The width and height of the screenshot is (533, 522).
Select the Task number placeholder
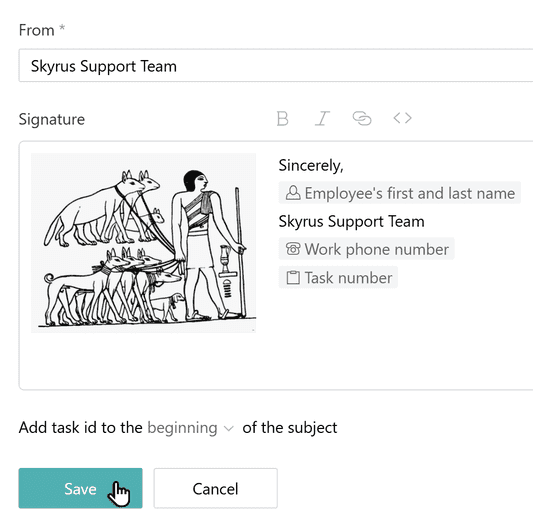click(x=338, y=278)
